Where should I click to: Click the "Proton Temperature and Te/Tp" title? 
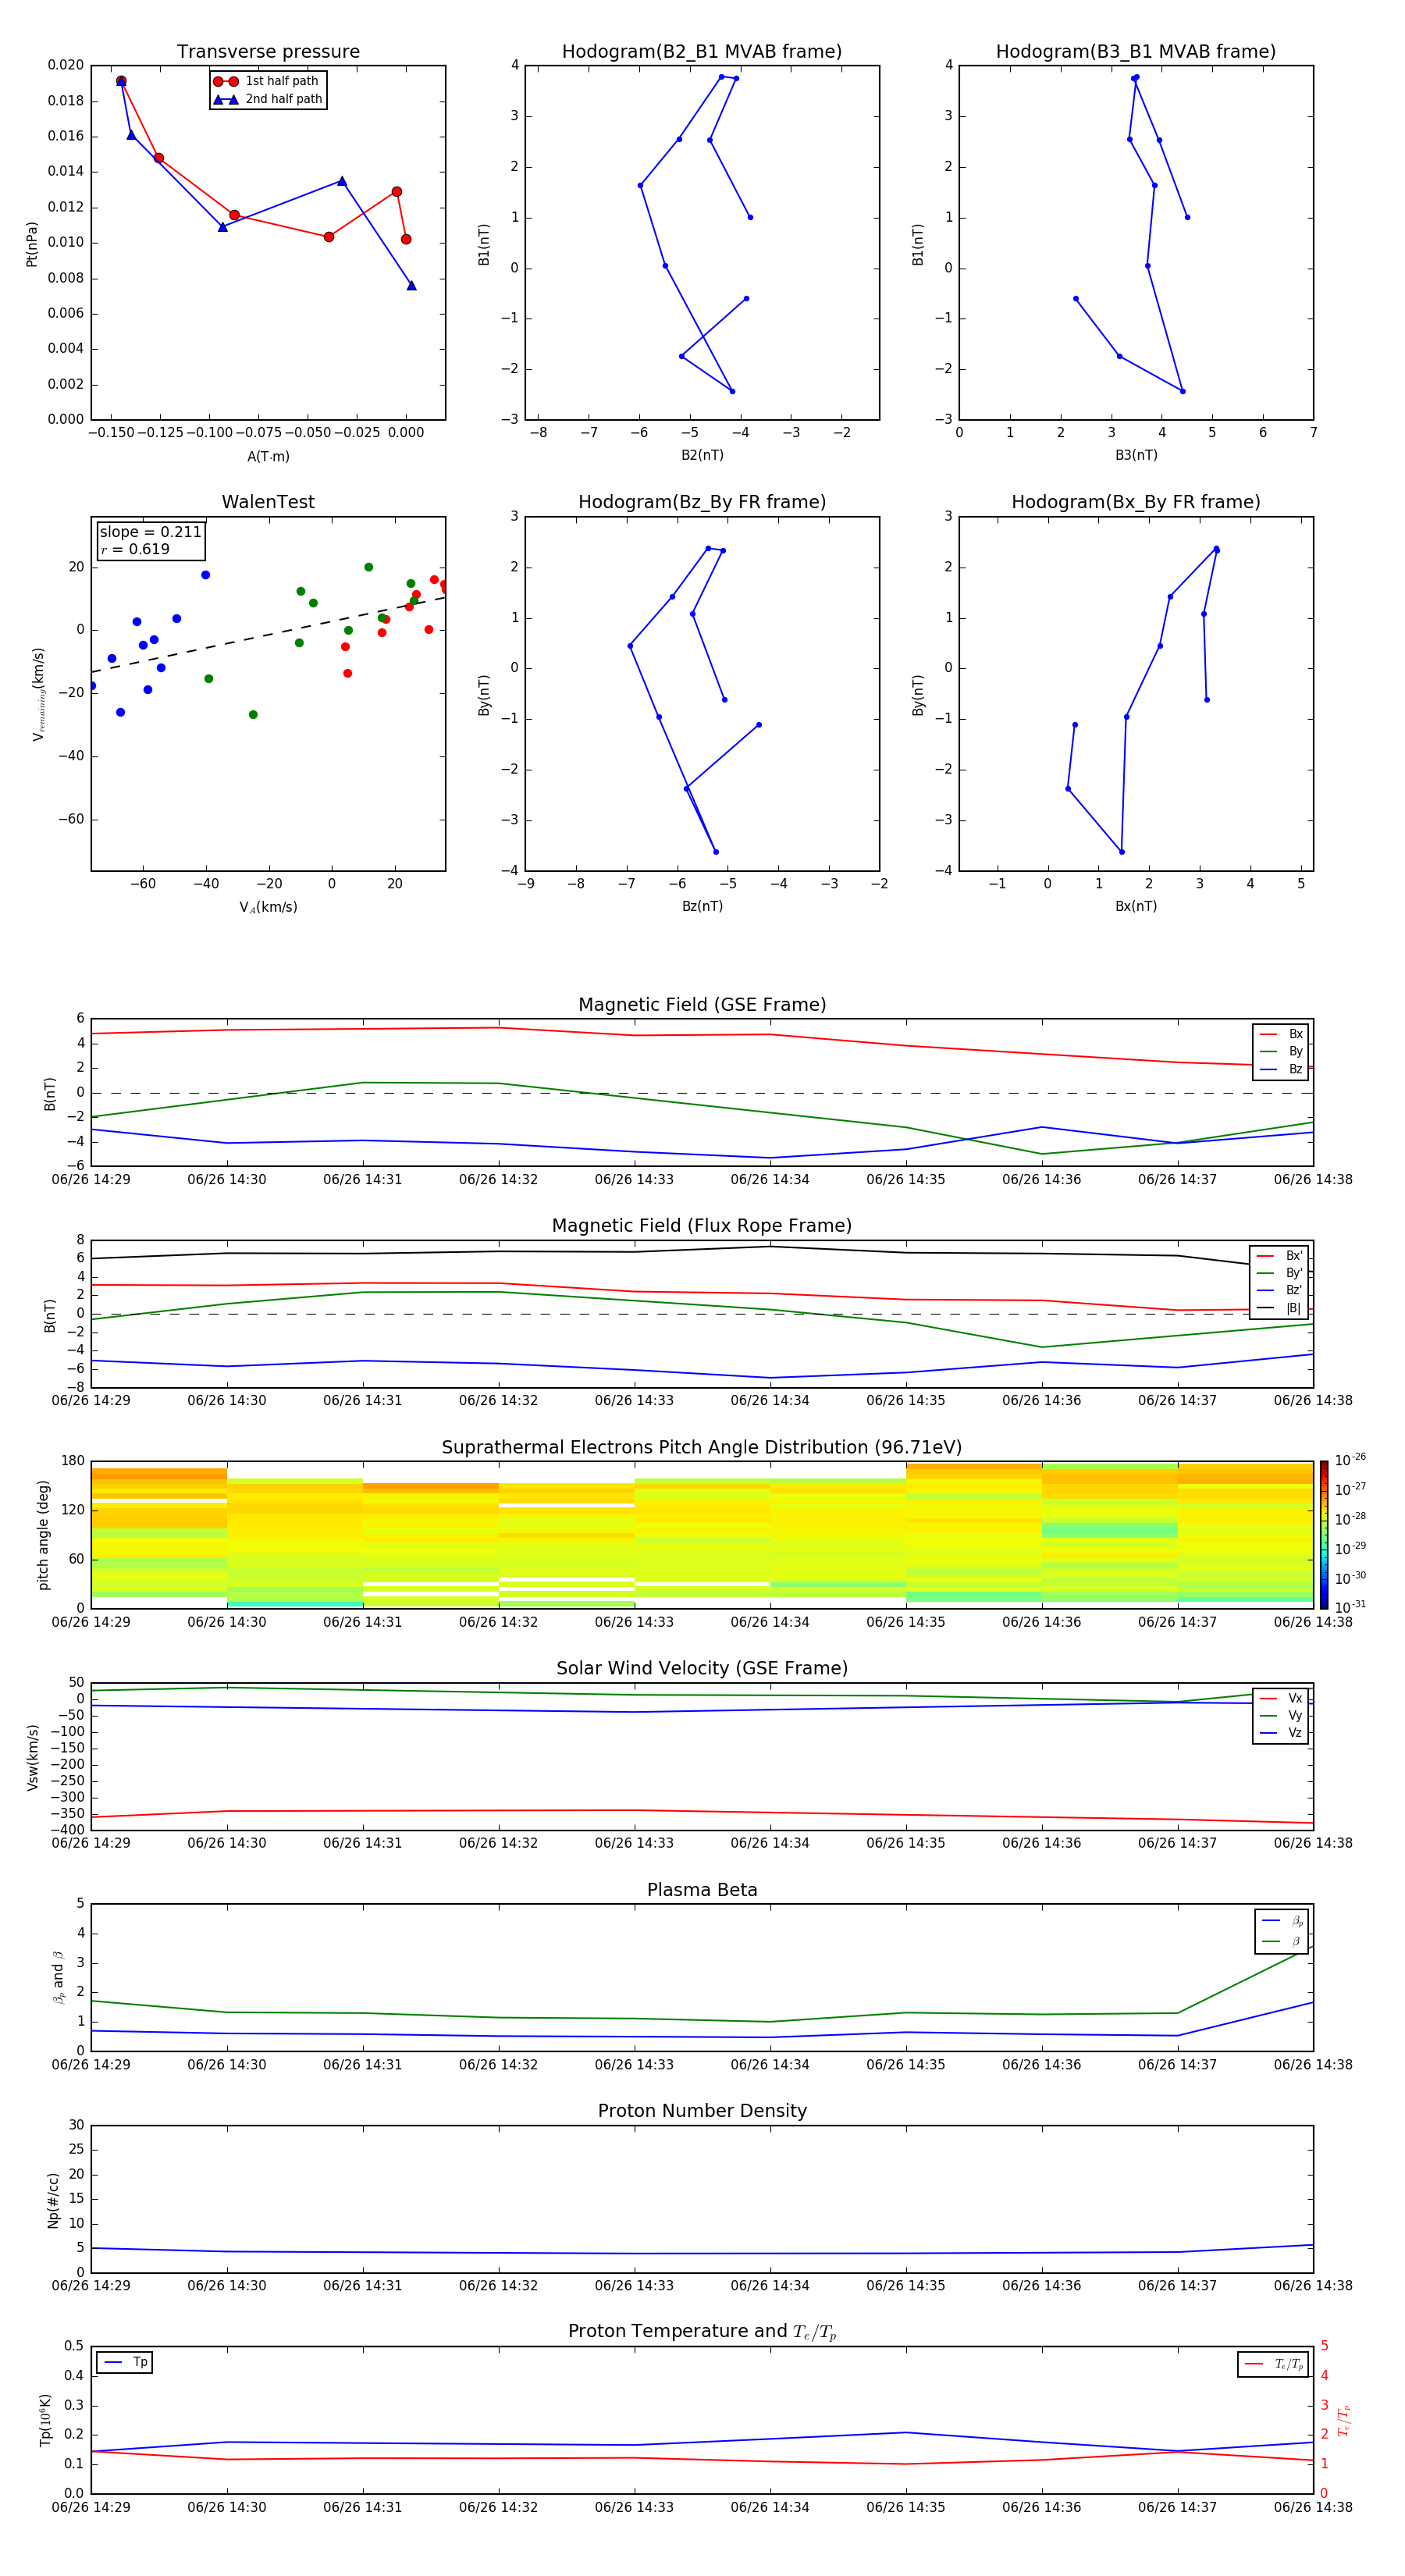(702, 2332)
